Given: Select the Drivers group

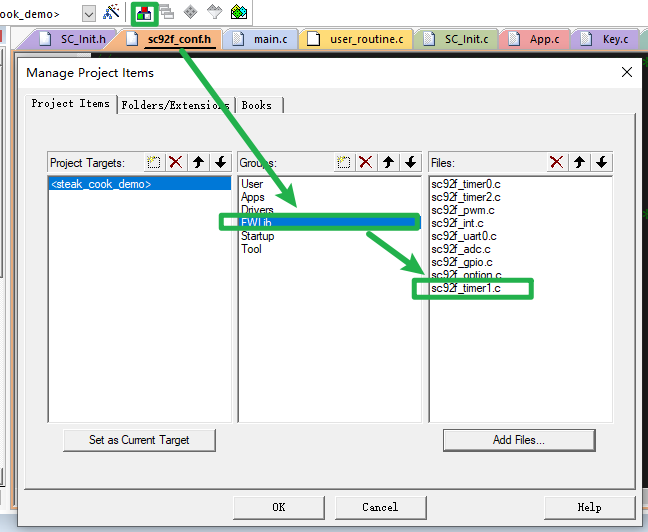Looking at the screenshot, I should [257, 210].
